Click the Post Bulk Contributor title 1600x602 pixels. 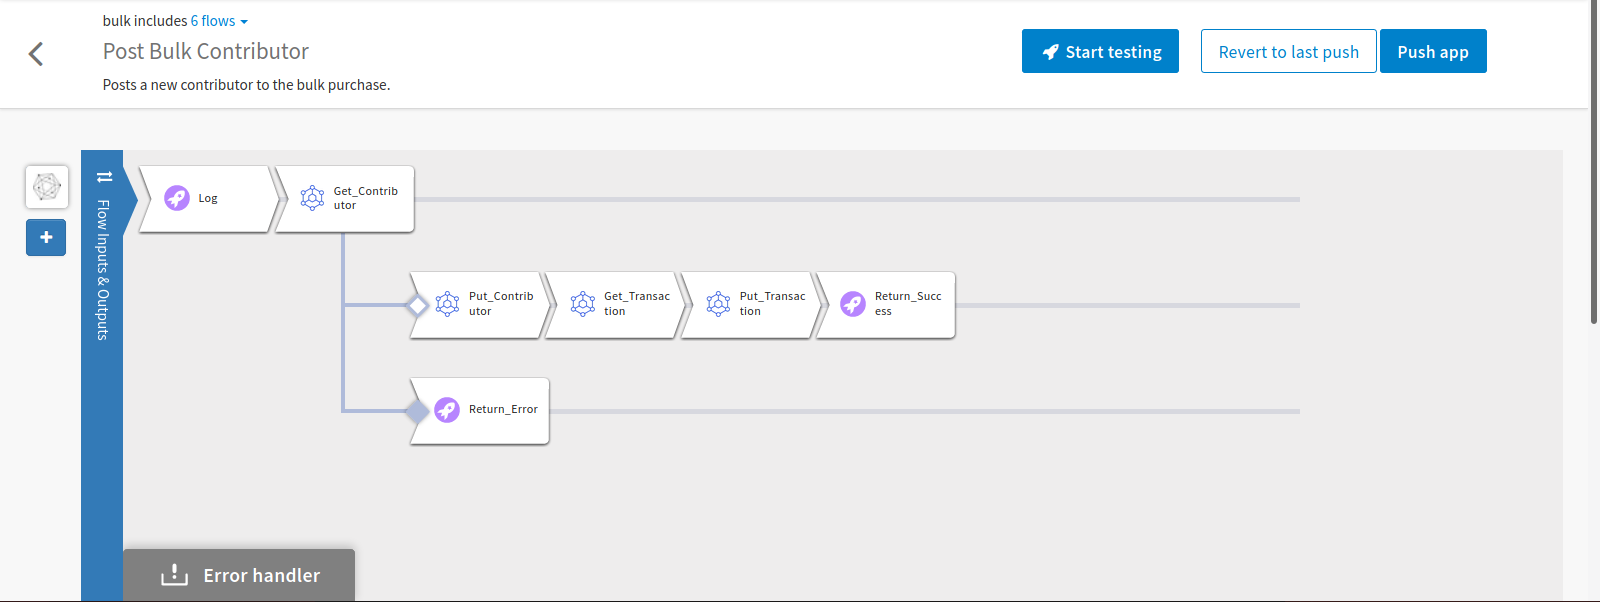pos(206,52)
